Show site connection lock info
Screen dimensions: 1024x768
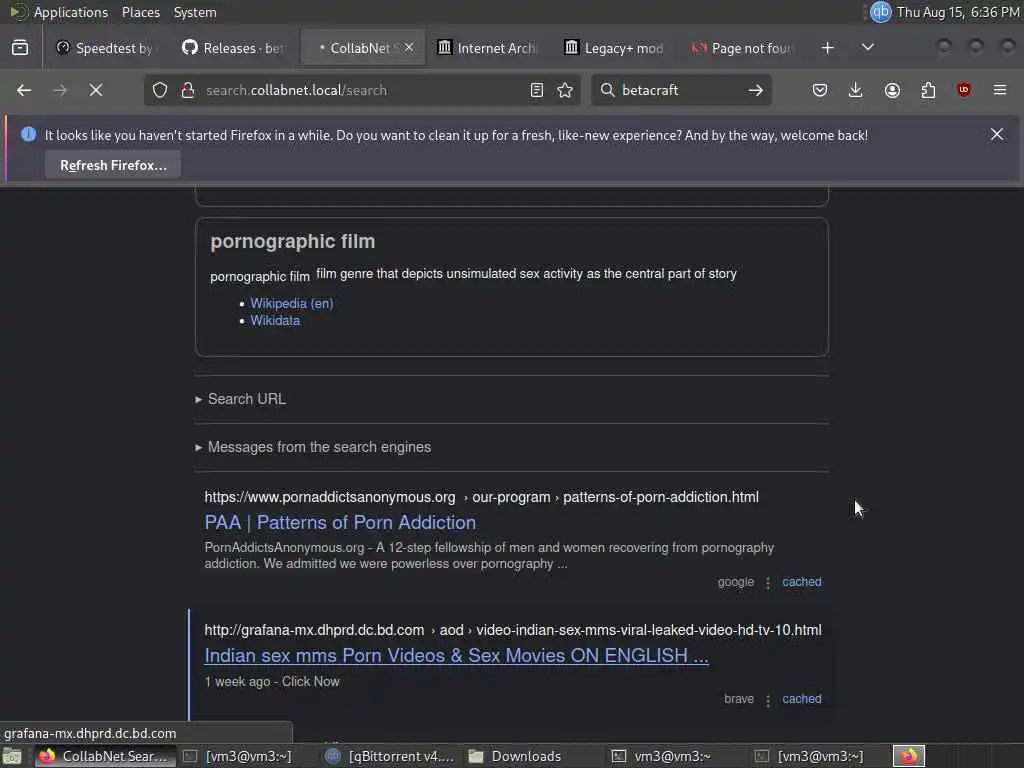[x=188, y=90]
